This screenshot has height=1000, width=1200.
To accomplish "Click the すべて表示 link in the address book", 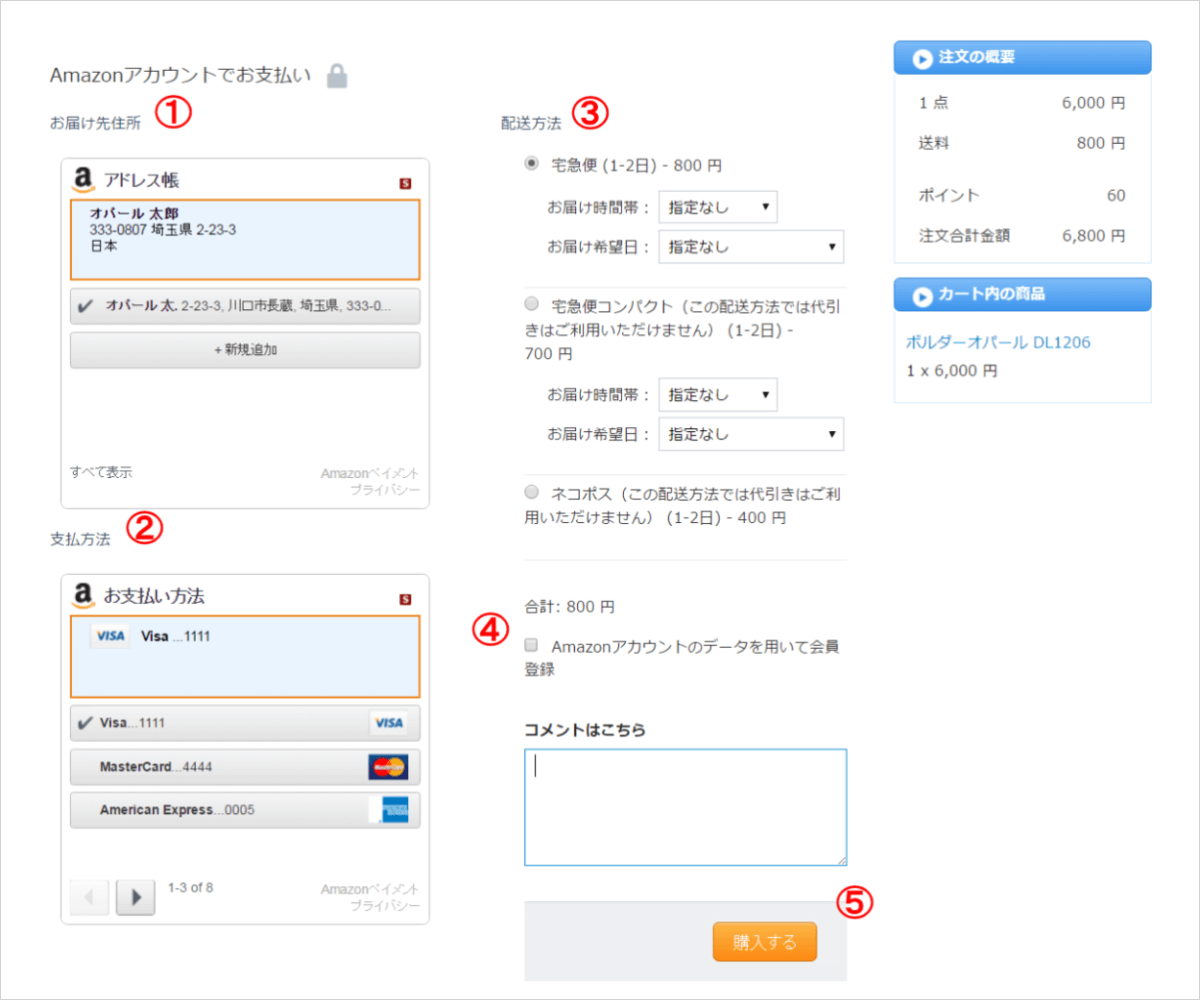I will tap(101, 472).
